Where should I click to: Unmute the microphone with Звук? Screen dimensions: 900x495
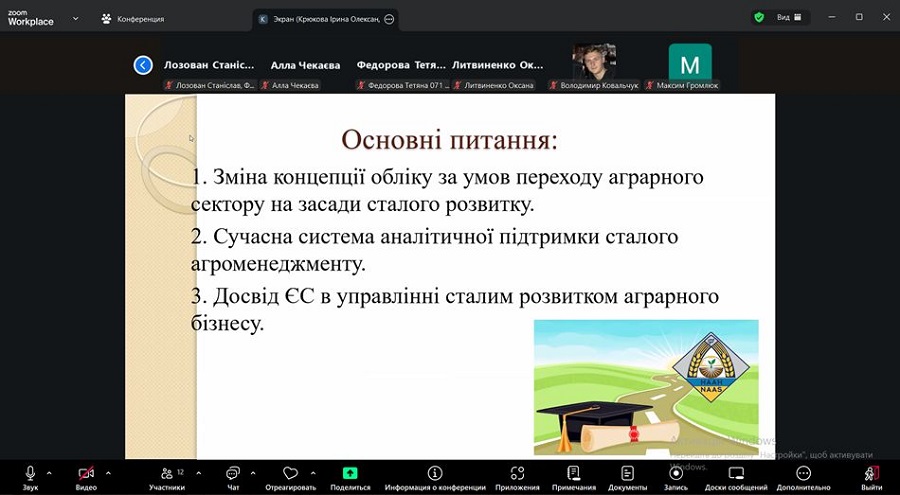click(31, 474)
